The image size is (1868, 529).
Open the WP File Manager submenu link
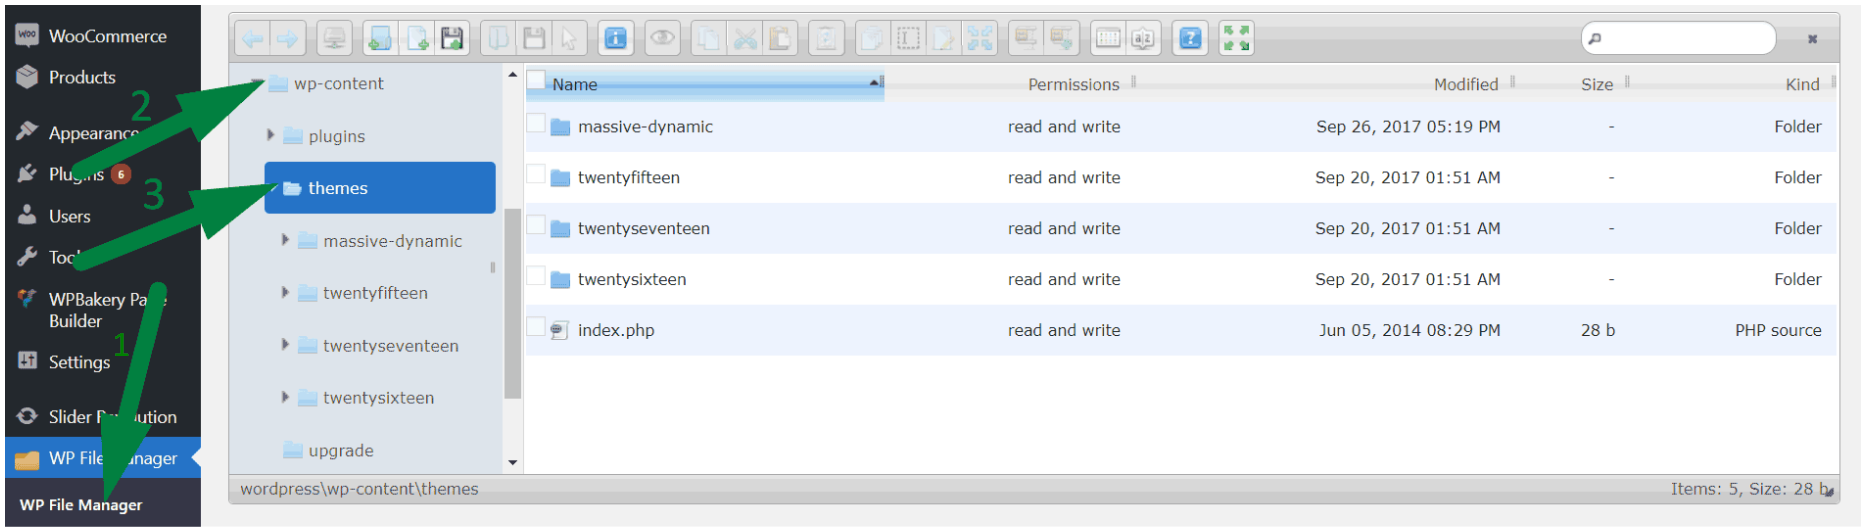[x=81, y=505]
